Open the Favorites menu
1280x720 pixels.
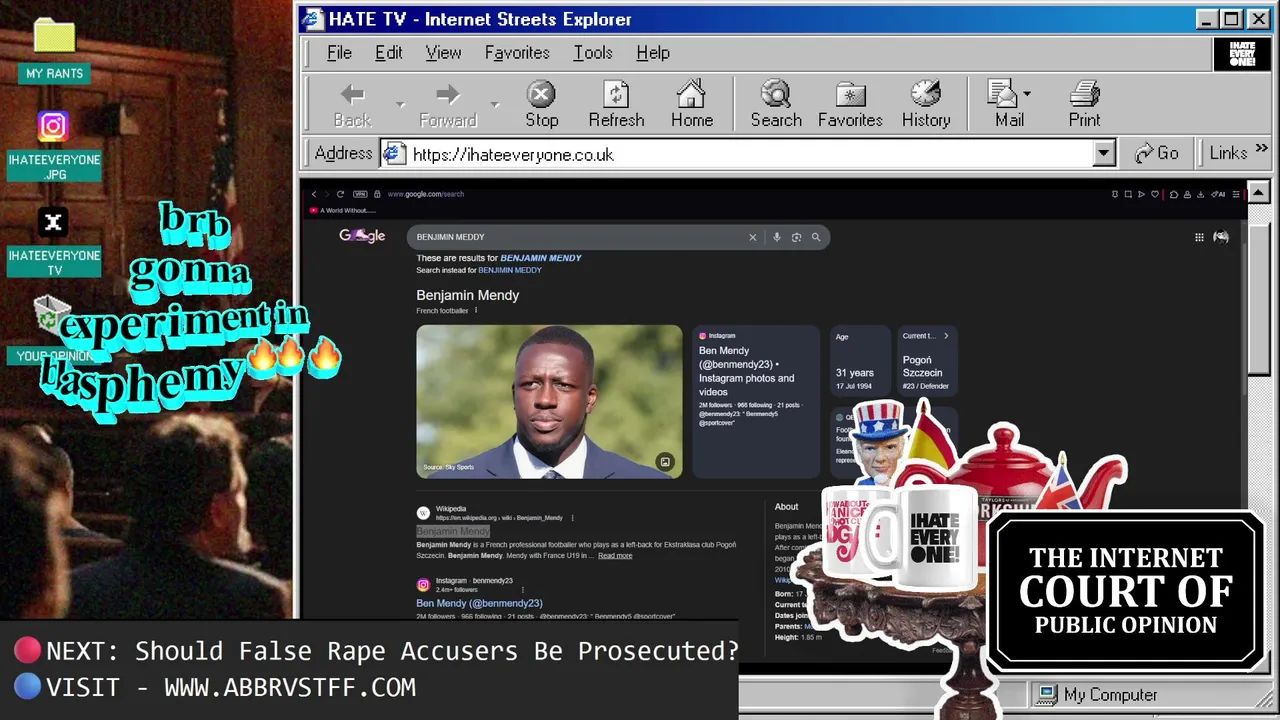tap(517, 53)
